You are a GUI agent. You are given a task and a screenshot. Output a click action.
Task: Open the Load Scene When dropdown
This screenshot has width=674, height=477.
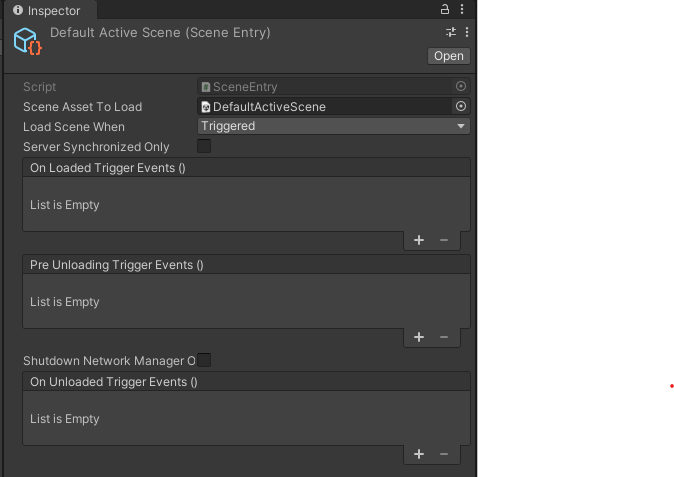(x=334, y=126)
